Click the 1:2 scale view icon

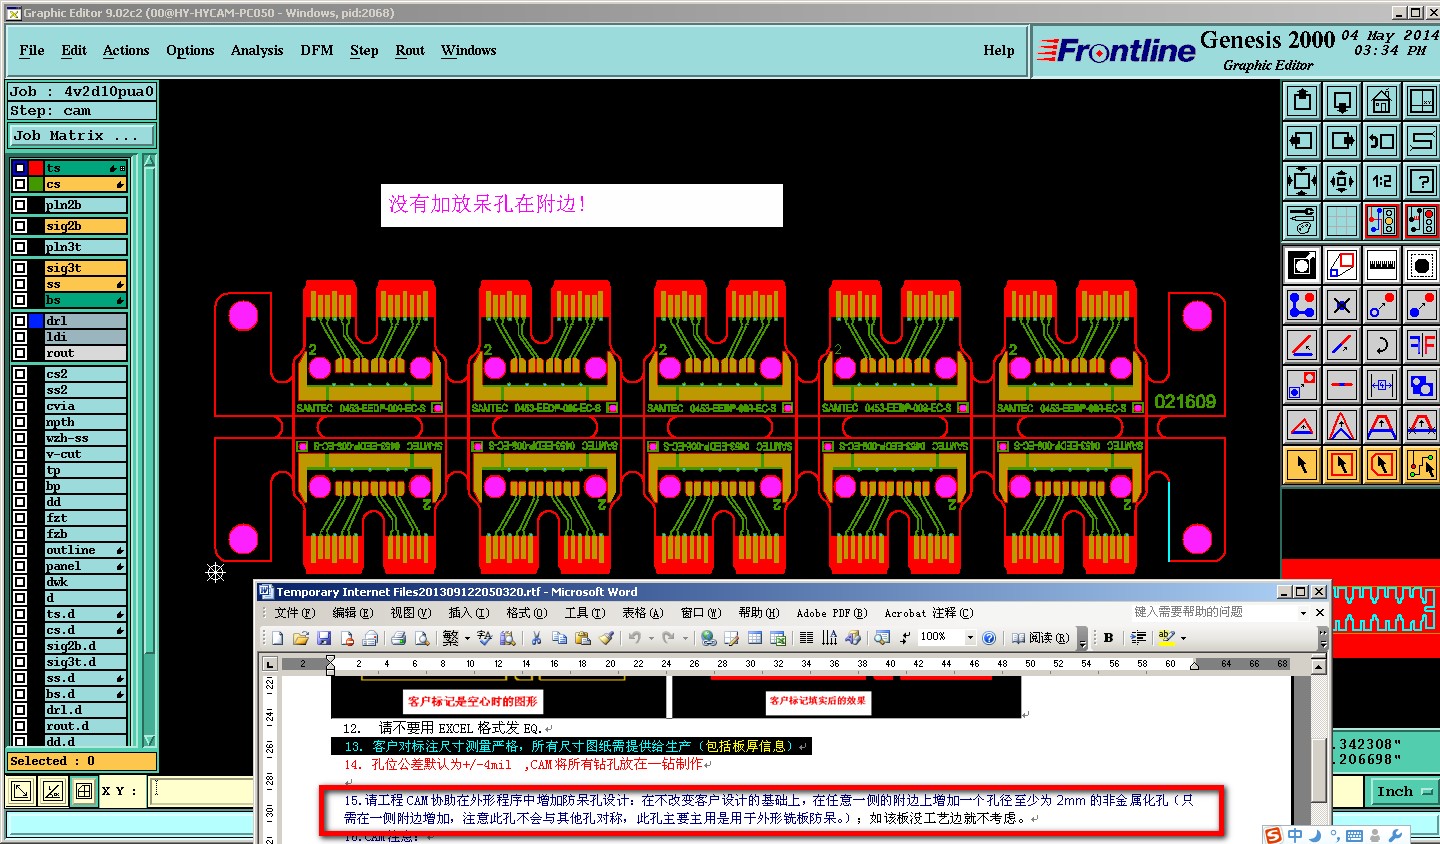click(x=1382, y=181)
